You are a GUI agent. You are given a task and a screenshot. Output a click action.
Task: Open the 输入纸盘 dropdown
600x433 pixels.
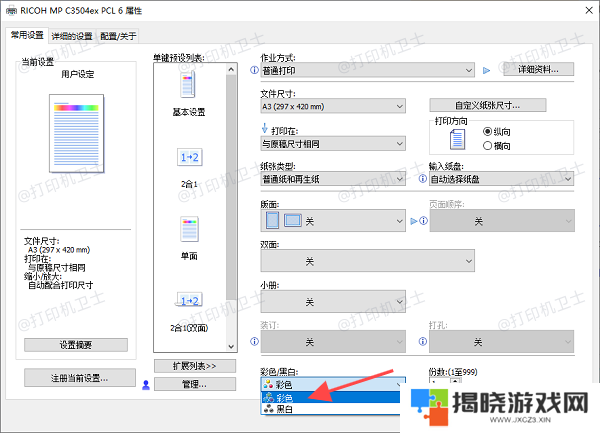501,179
